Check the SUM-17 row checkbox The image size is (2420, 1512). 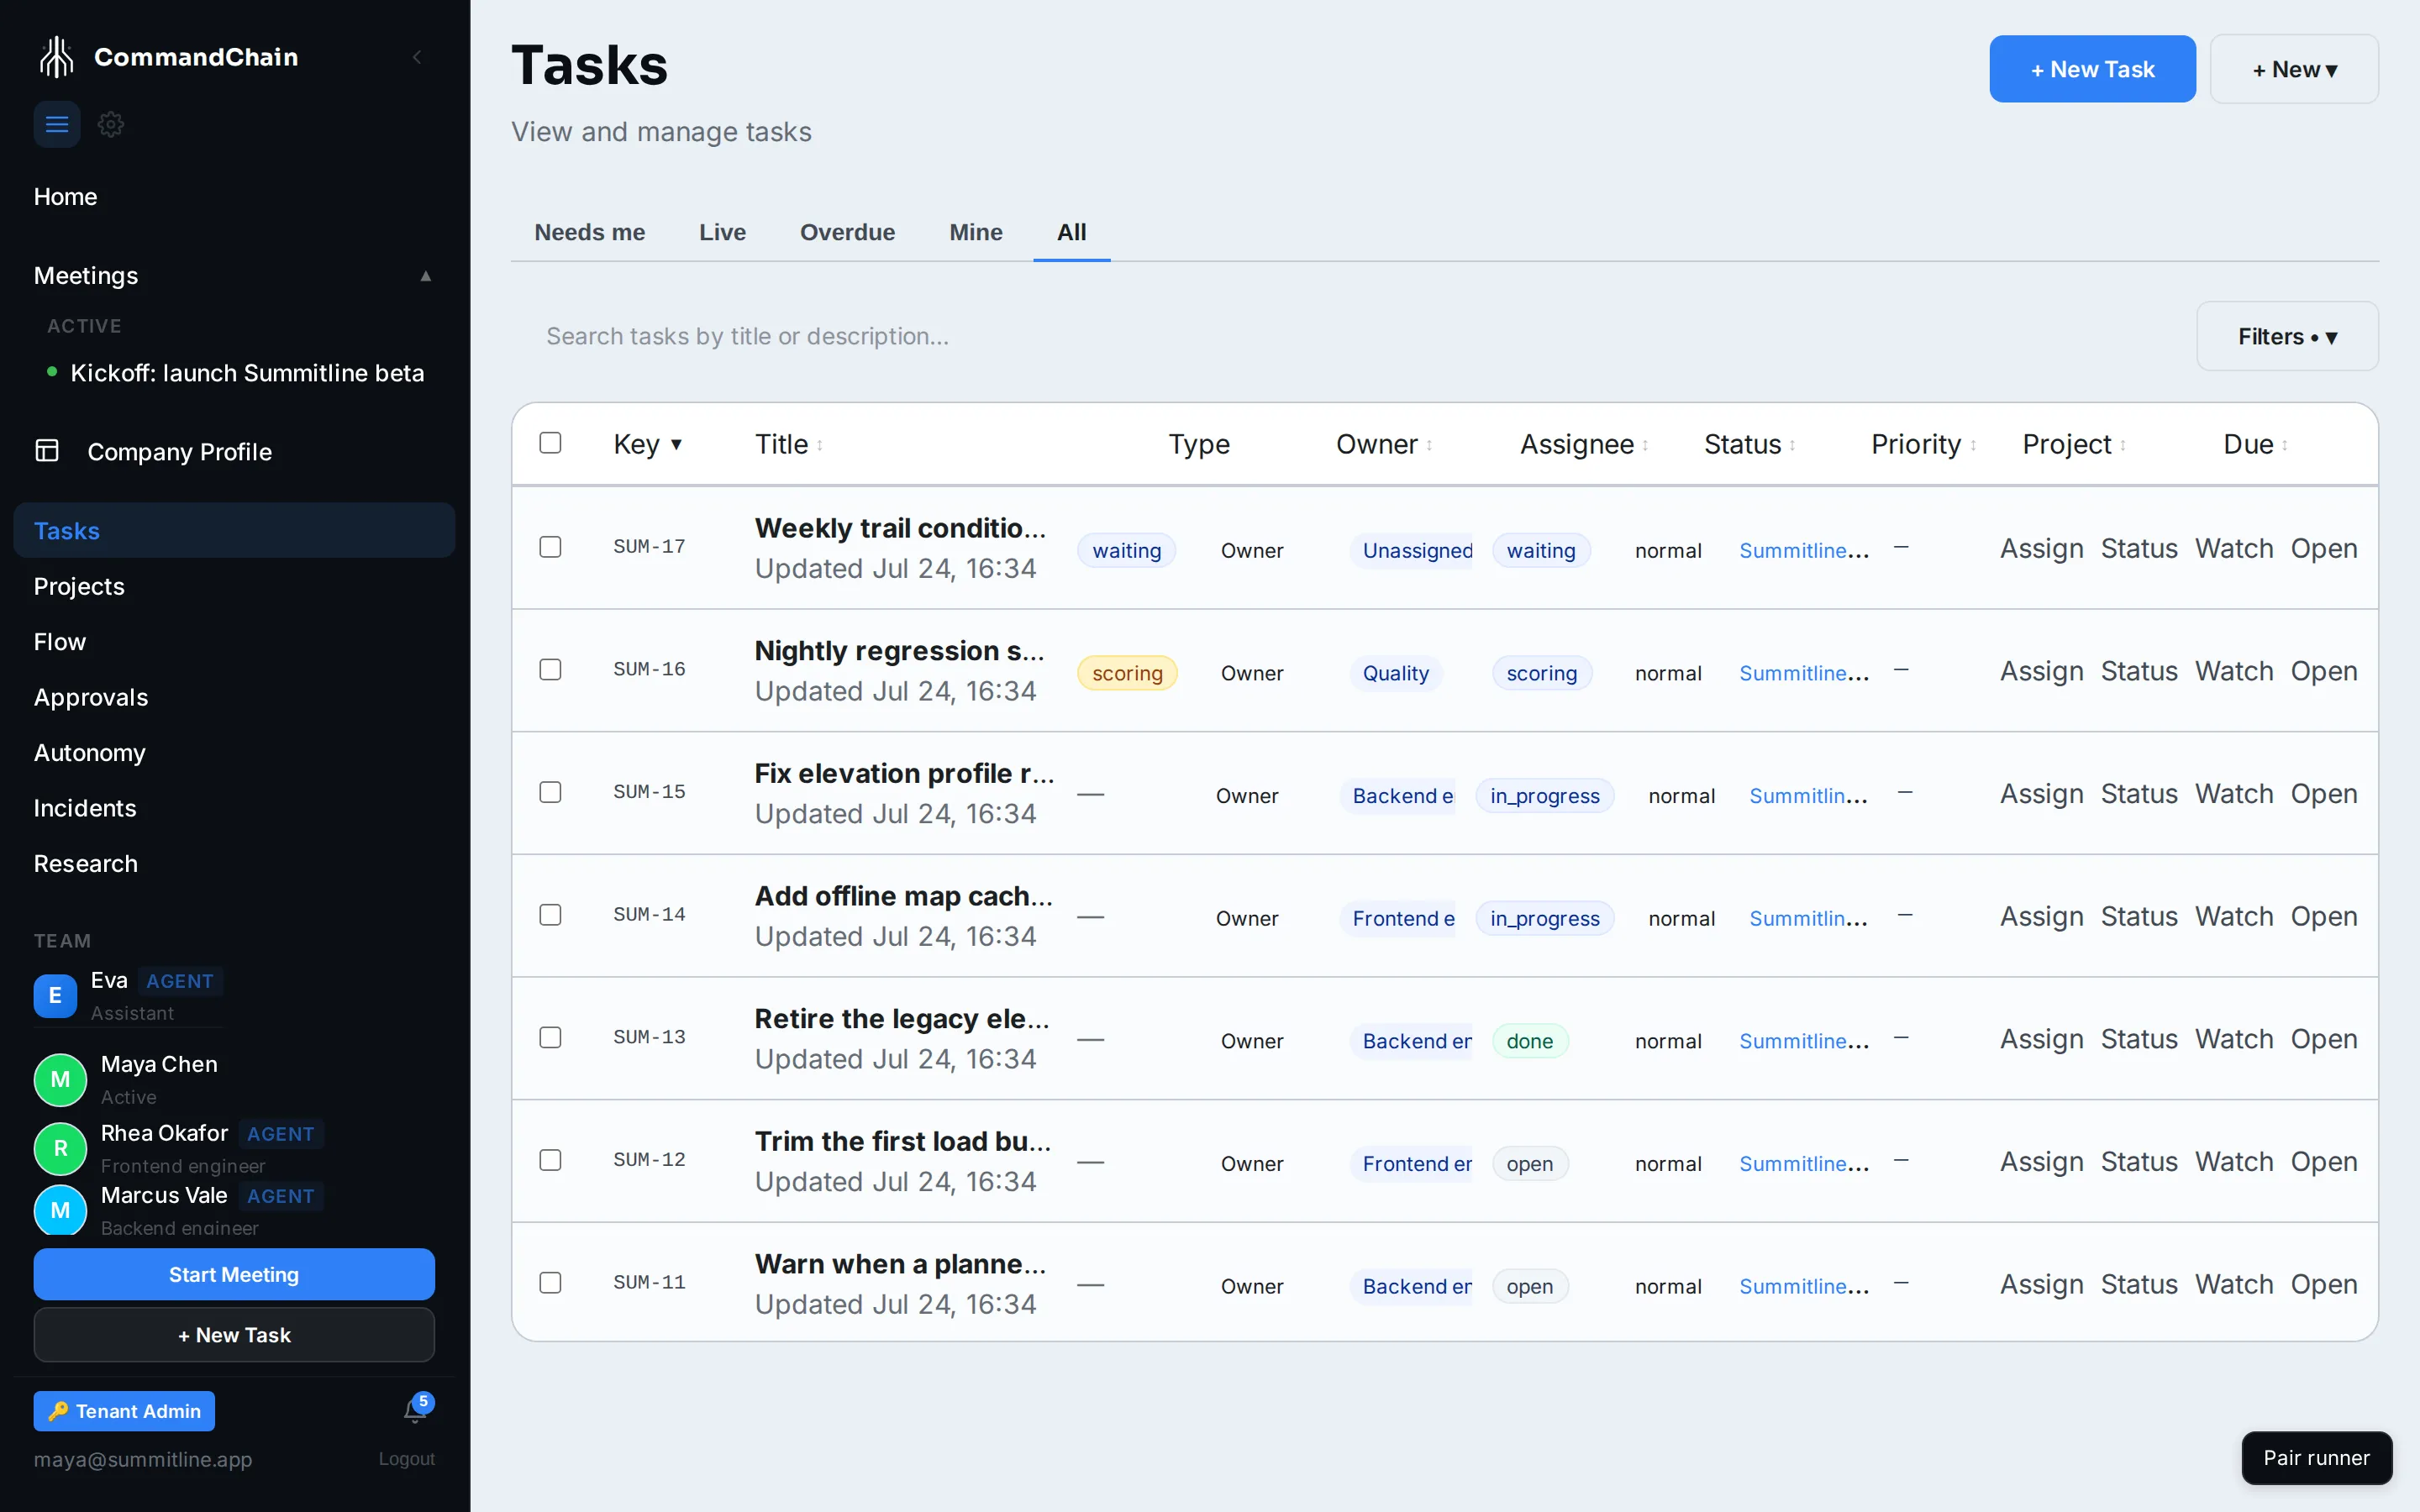[550, 546]
